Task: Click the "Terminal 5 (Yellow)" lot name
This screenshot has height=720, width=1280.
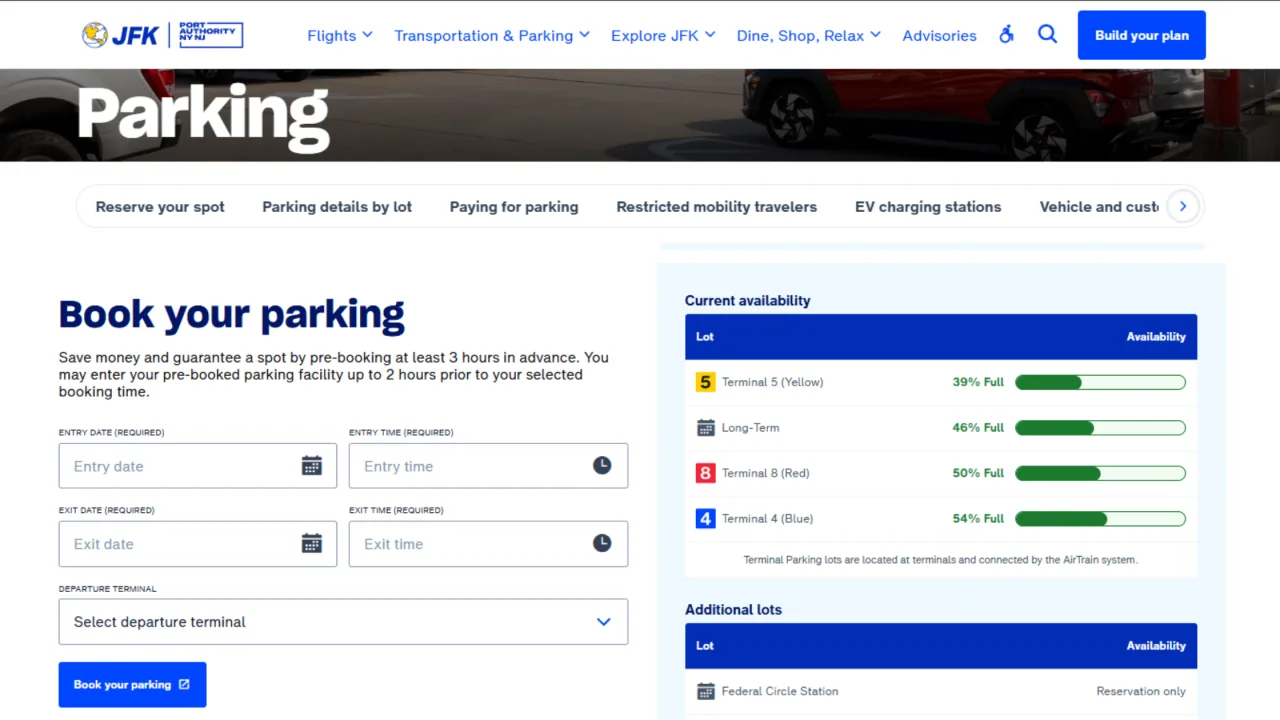Action: pyautogui.click(x=772, y=382)
